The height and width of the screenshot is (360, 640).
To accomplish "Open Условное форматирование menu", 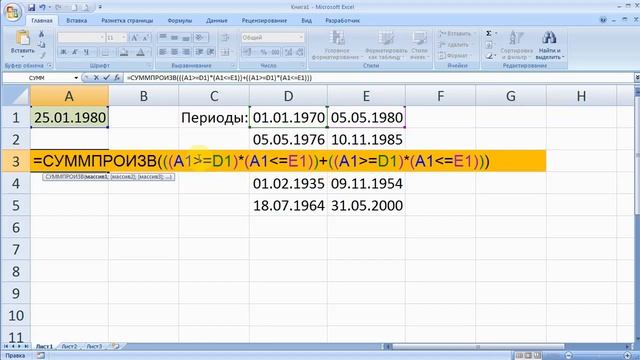I will [337, 45].
